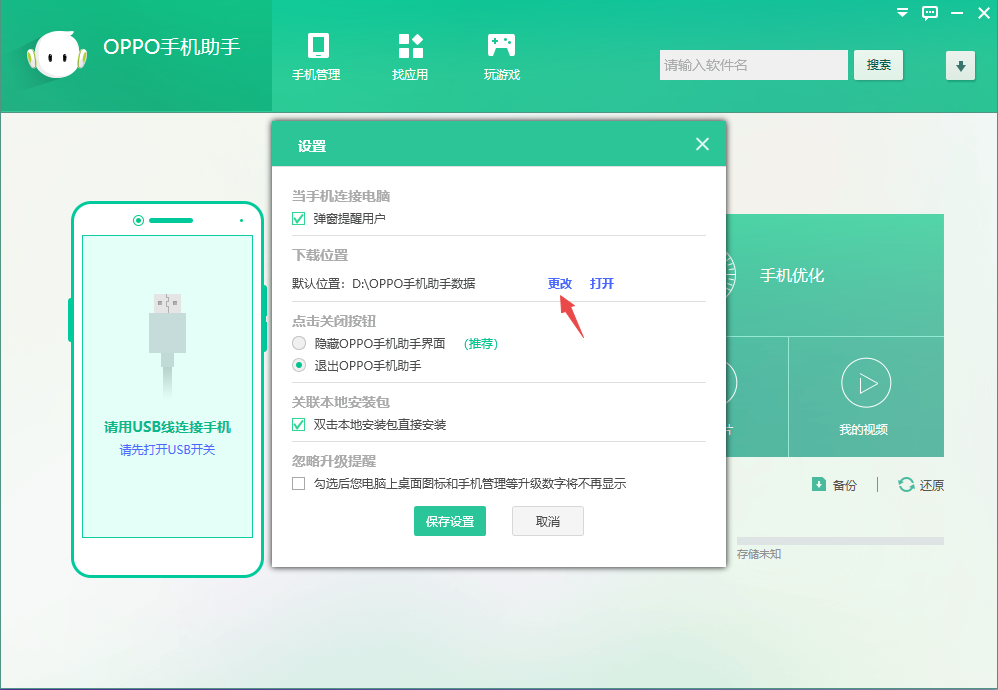998x690 pixels.
Task: Click the skin-change triangle icon in titlebar
Action: [x=901, y=13]
